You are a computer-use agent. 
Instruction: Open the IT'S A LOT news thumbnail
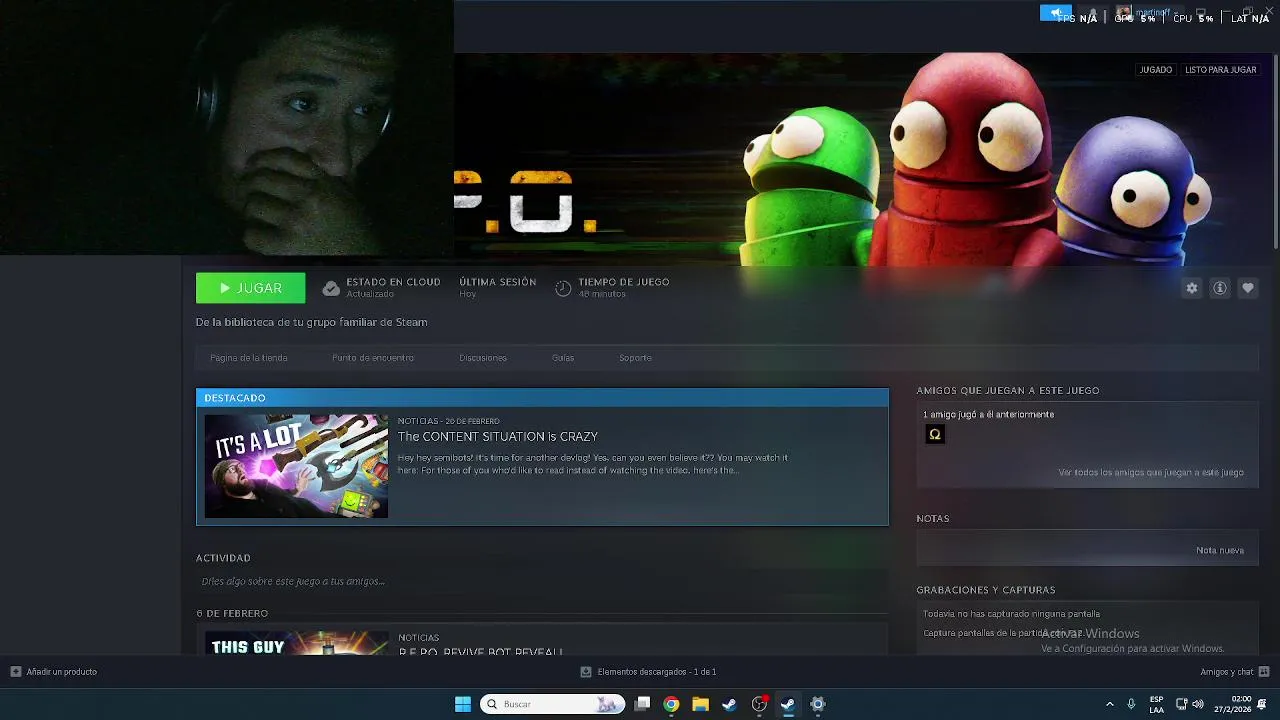click(296, 466)
